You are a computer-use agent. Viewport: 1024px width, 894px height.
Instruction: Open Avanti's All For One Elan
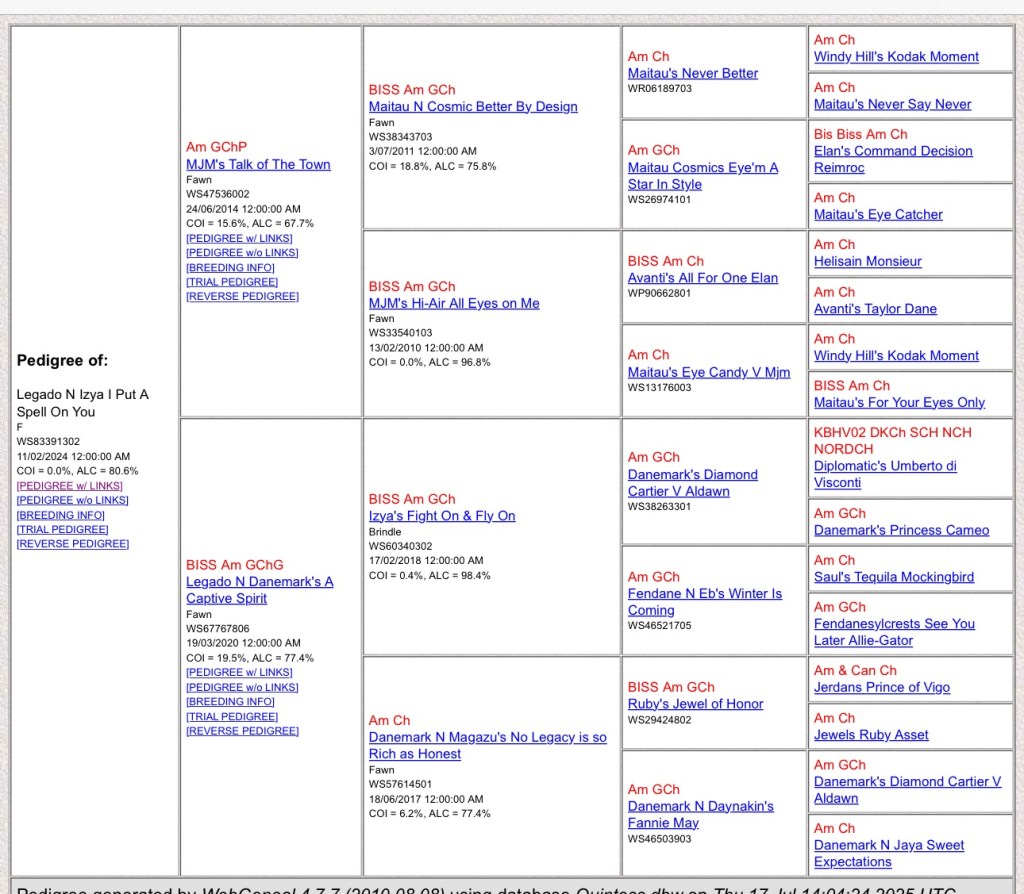coord(702,278)
